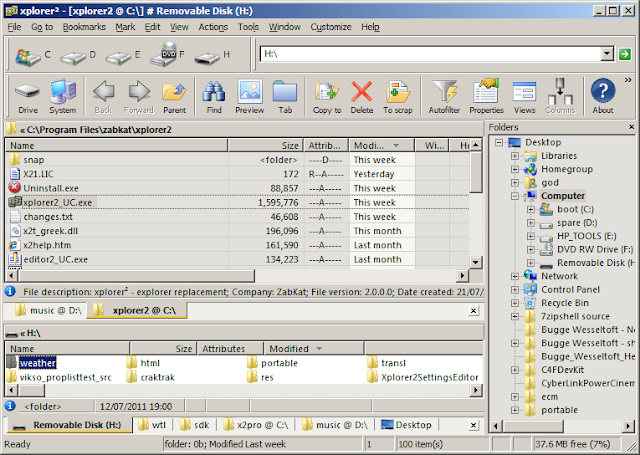The width and height of the screenshot is (640, 455).
Task: Switch to Desktop bottom tab
Action: click(406, 425)
